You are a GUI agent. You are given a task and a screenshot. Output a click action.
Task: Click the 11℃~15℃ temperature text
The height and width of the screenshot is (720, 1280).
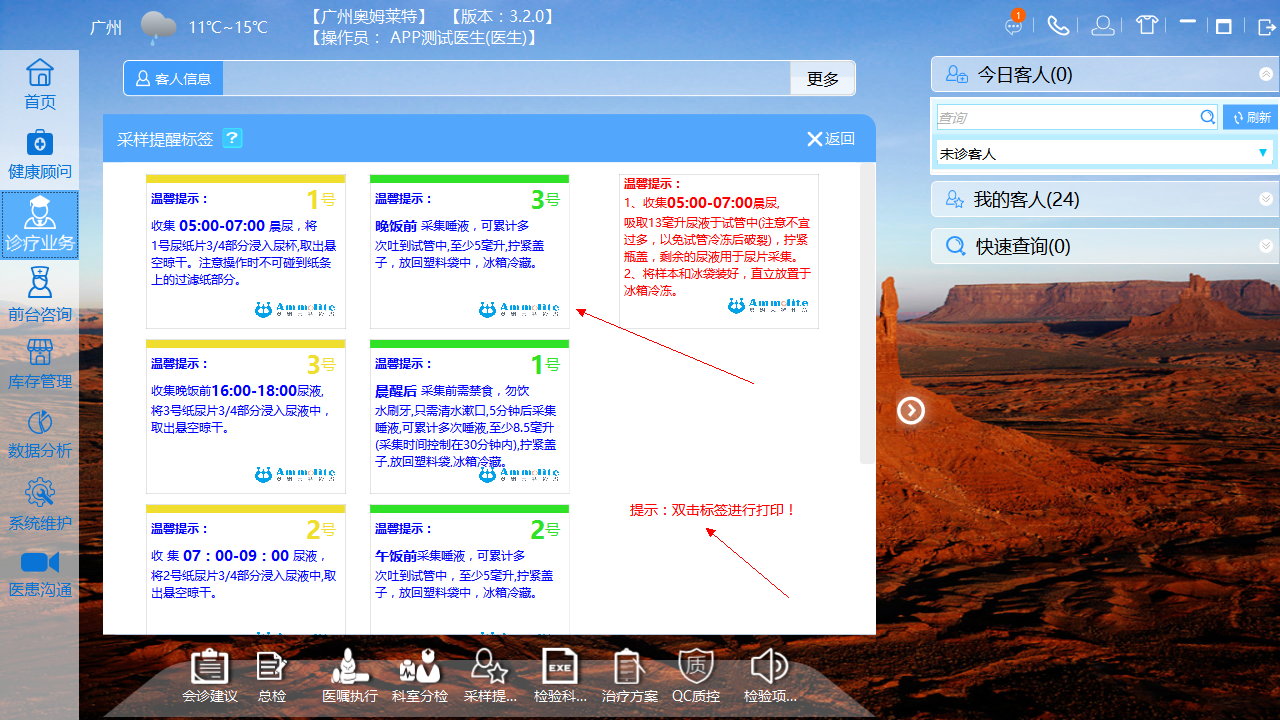[228, 27]
